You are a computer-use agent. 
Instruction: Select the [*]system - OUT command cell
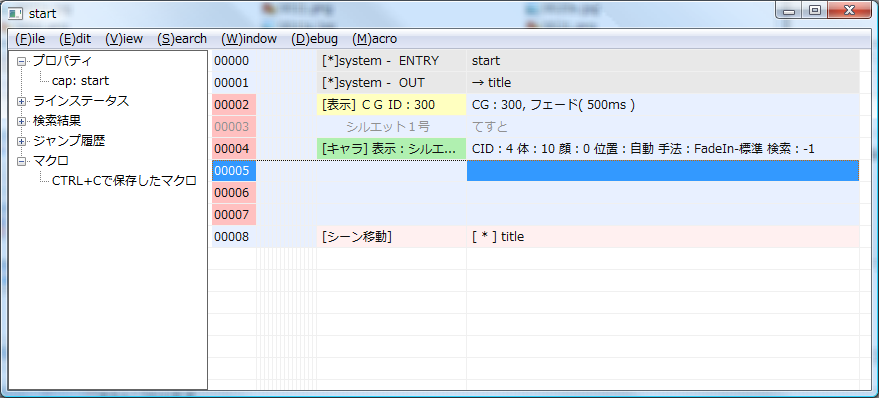(x=391, y=82)
